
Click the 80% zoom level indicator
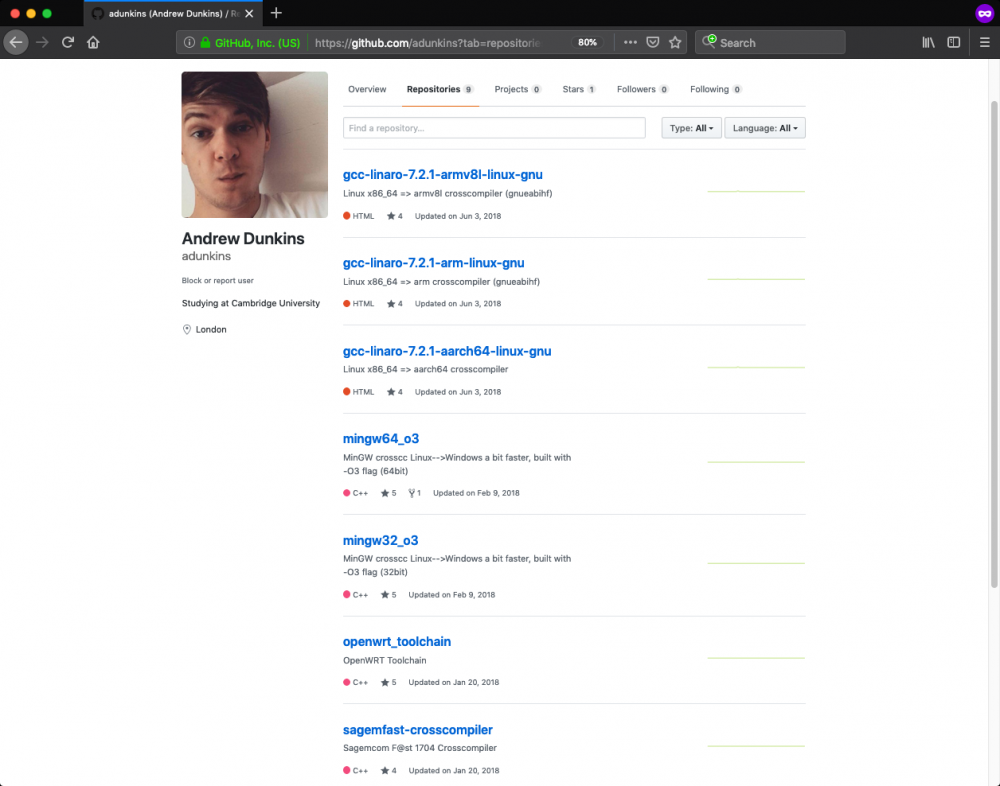click(x=587, y=43)
